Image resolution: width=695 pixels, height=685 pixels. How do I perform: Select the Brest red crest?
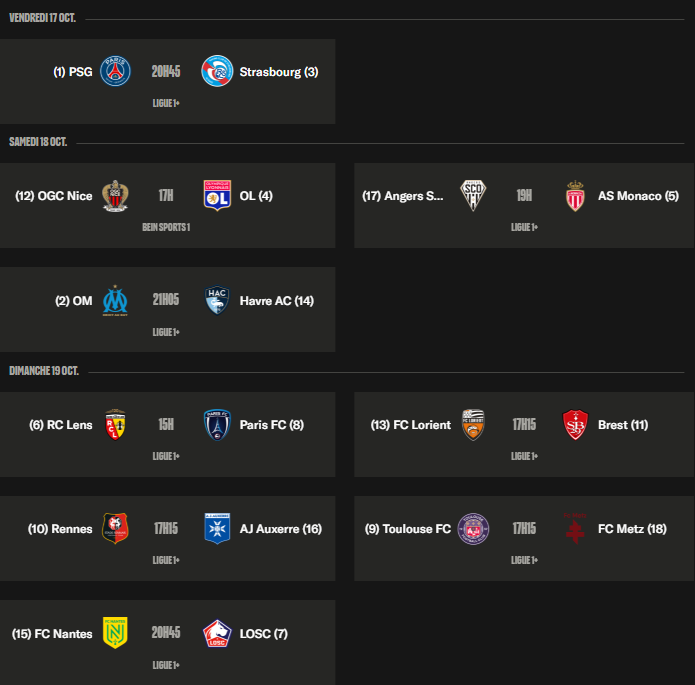point(575,424)
